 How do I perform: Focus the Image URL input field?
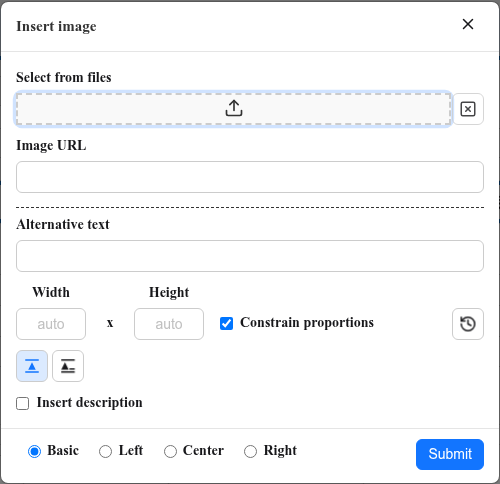point(250,177)
